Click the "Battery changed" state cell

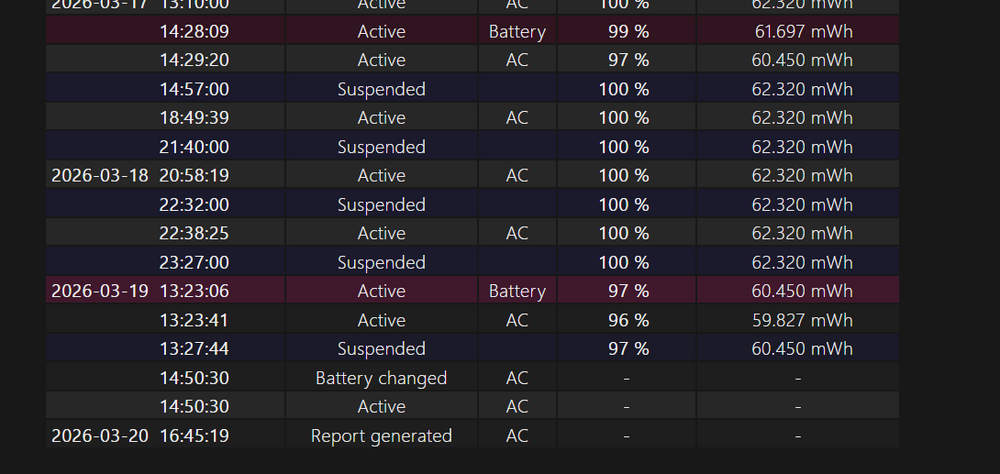[x=381, y=378]
